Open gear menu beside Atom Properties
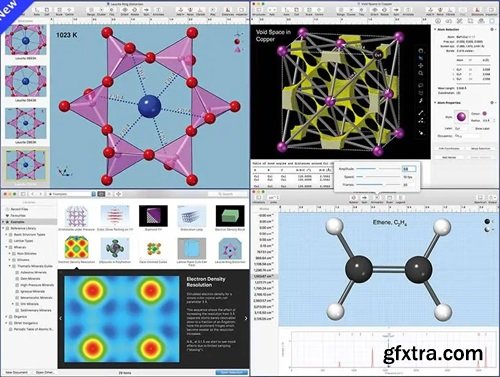500x377 pixels. (492, 103)
